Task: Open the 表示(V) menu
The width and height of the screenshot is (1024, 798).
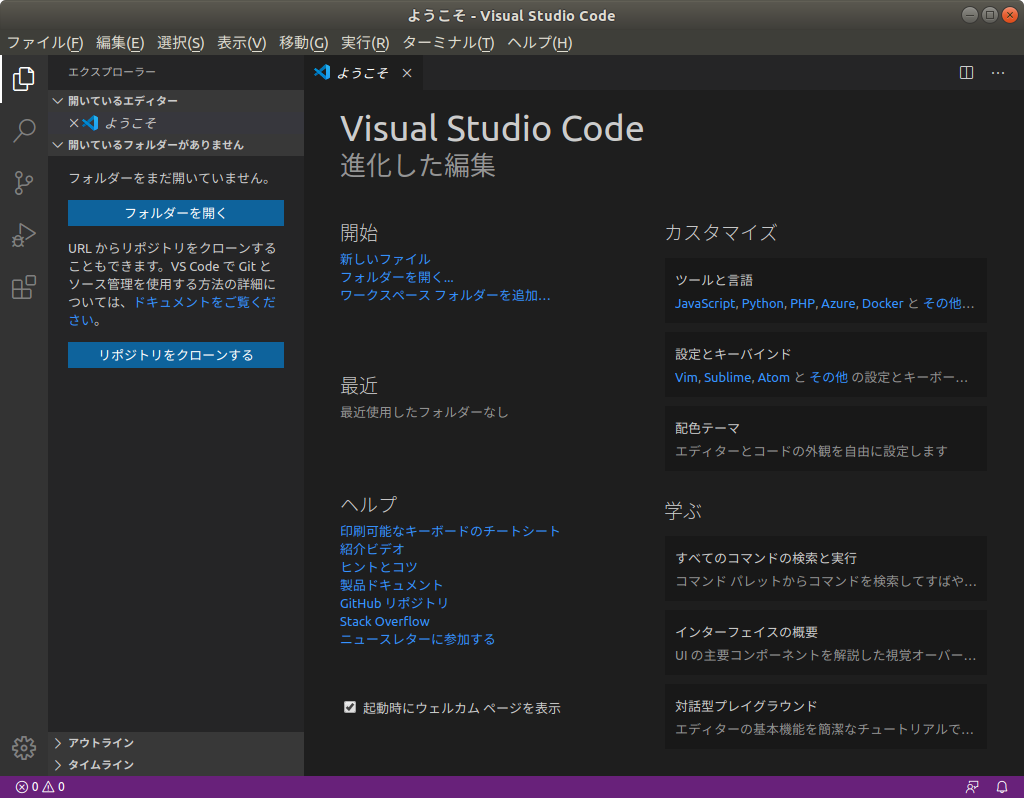Action: tap(242, 43)
